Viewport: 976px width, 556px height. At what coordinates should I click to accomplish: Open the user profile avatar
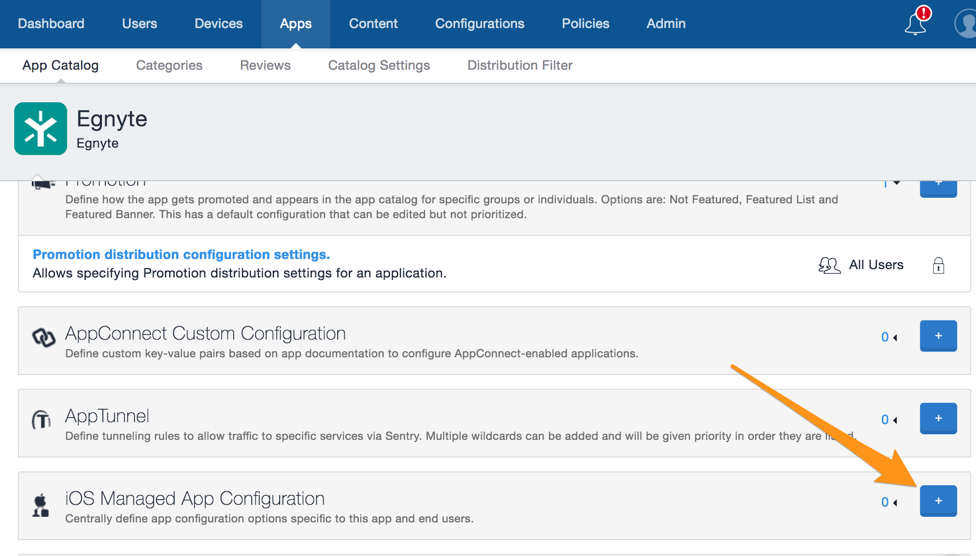[965, 24]
